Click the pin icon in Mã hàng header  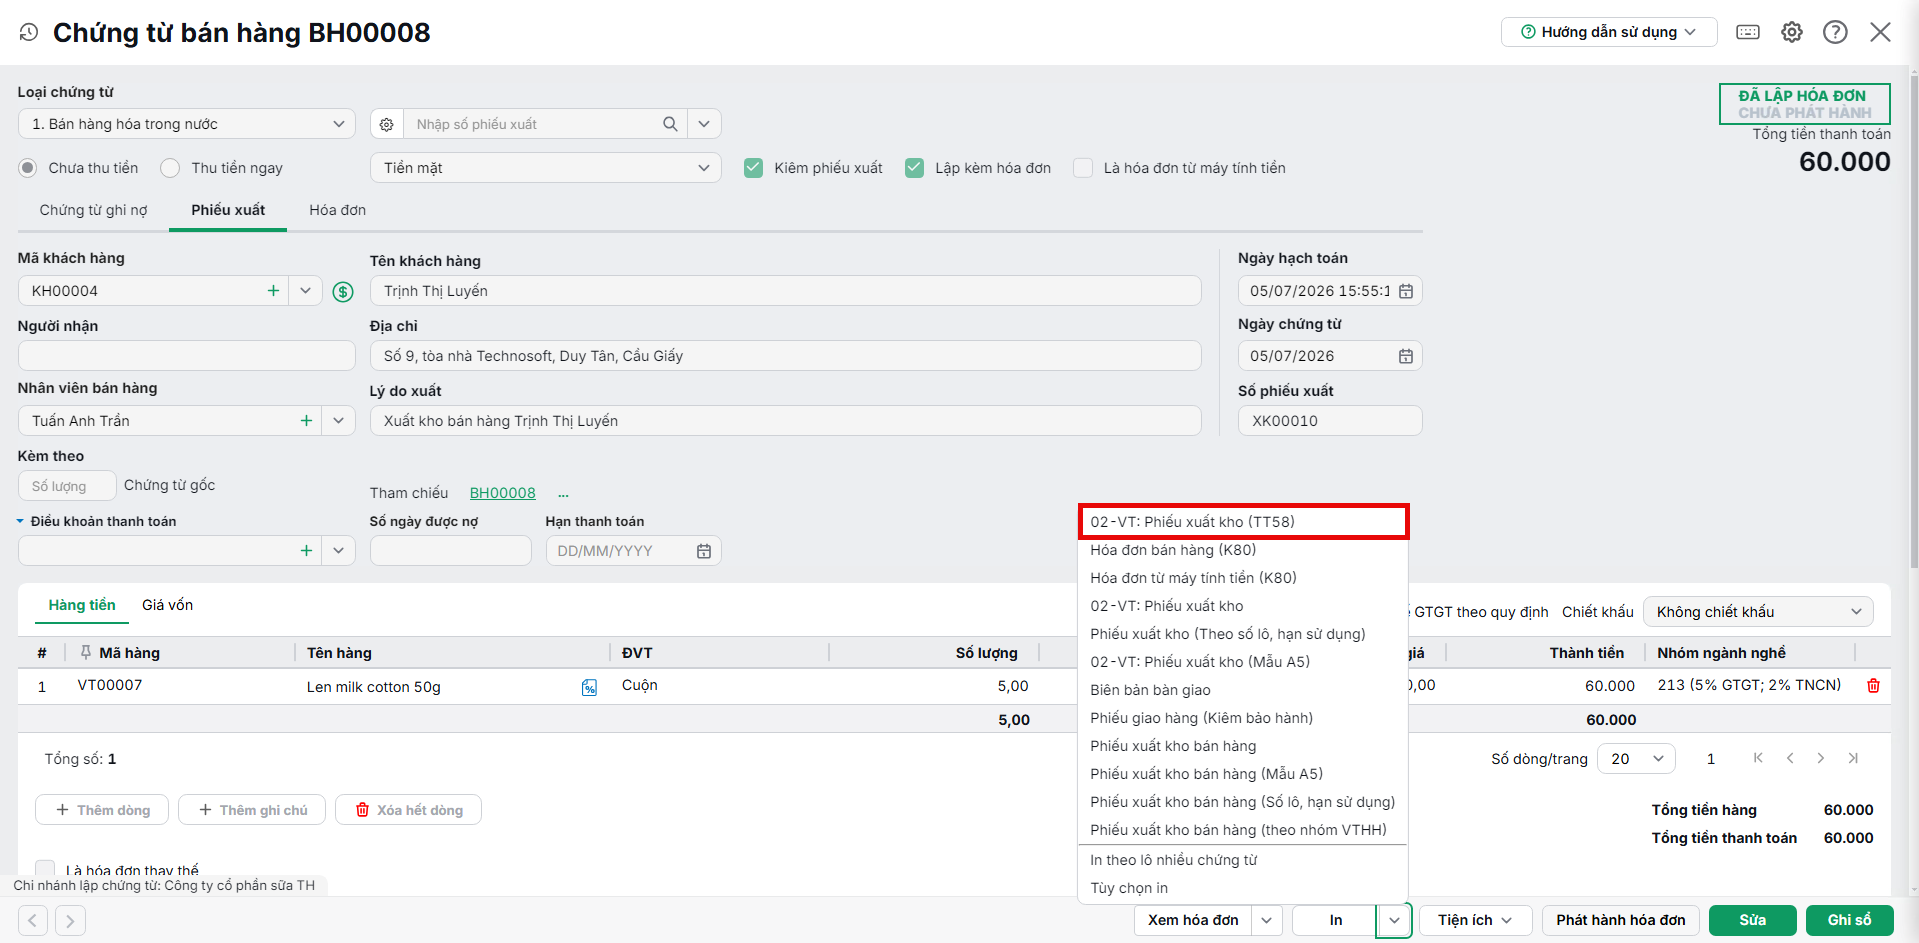[x=85, y=653]
